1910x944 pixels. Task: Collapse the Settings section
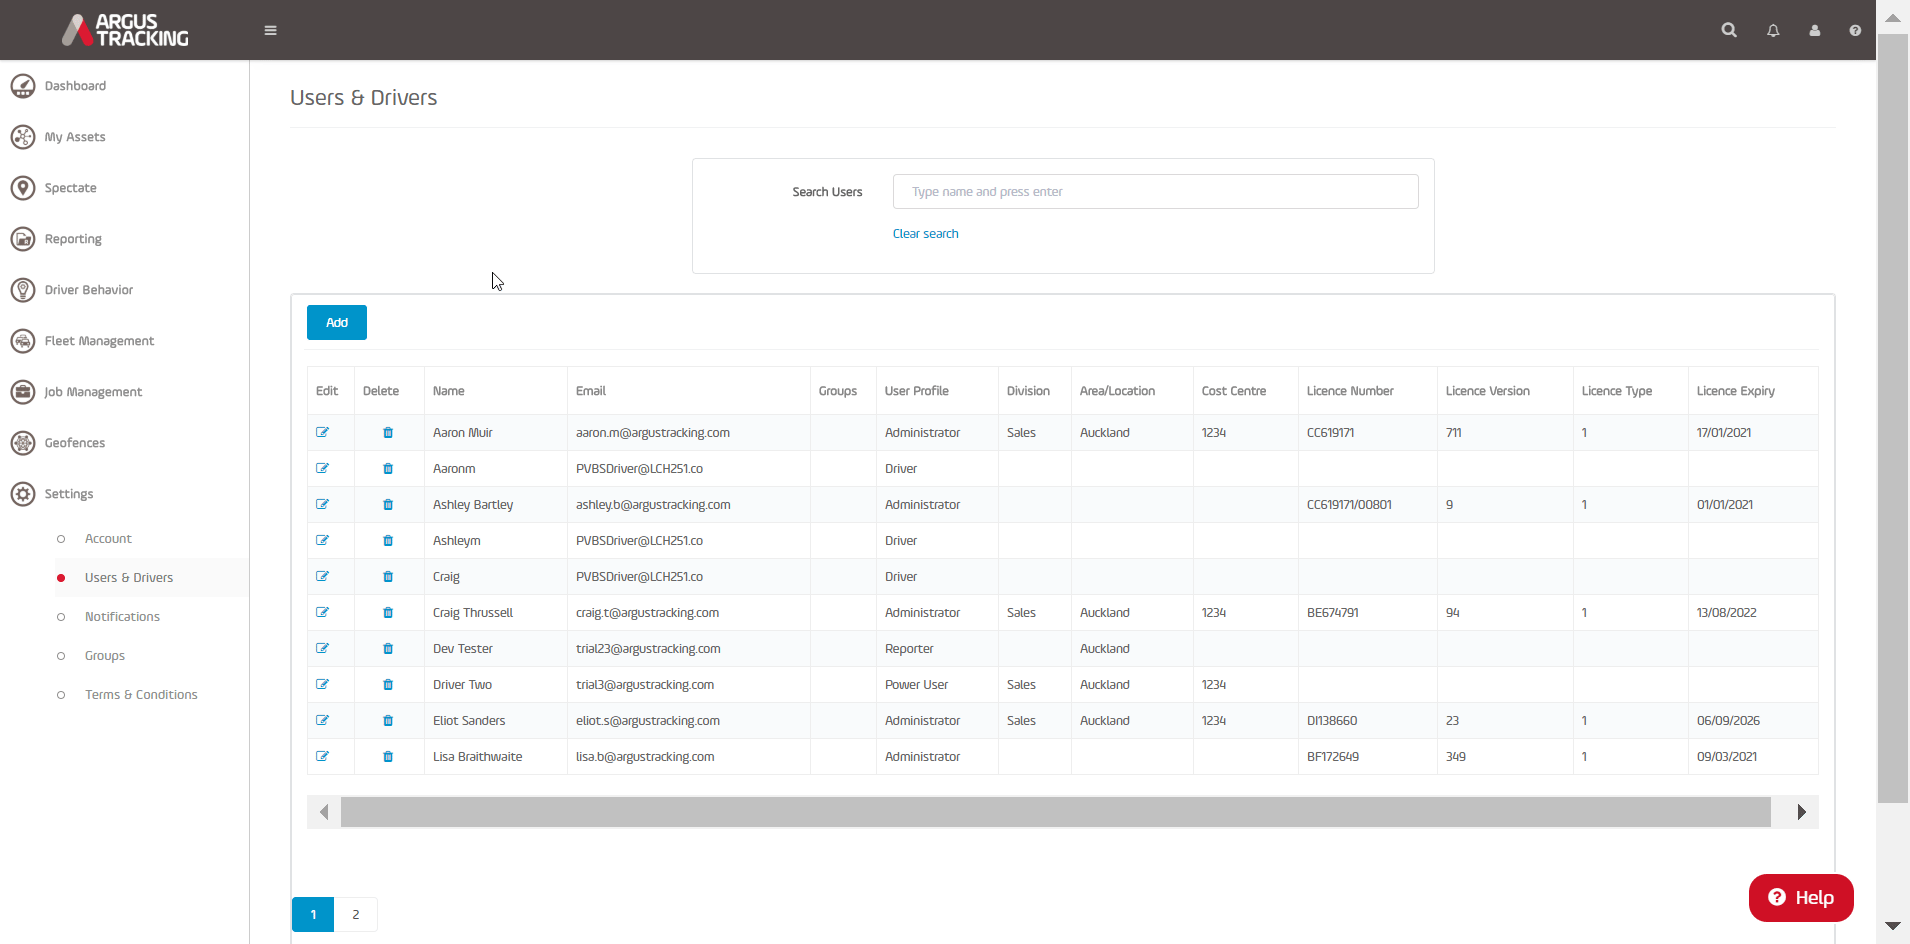coord(68,494)
